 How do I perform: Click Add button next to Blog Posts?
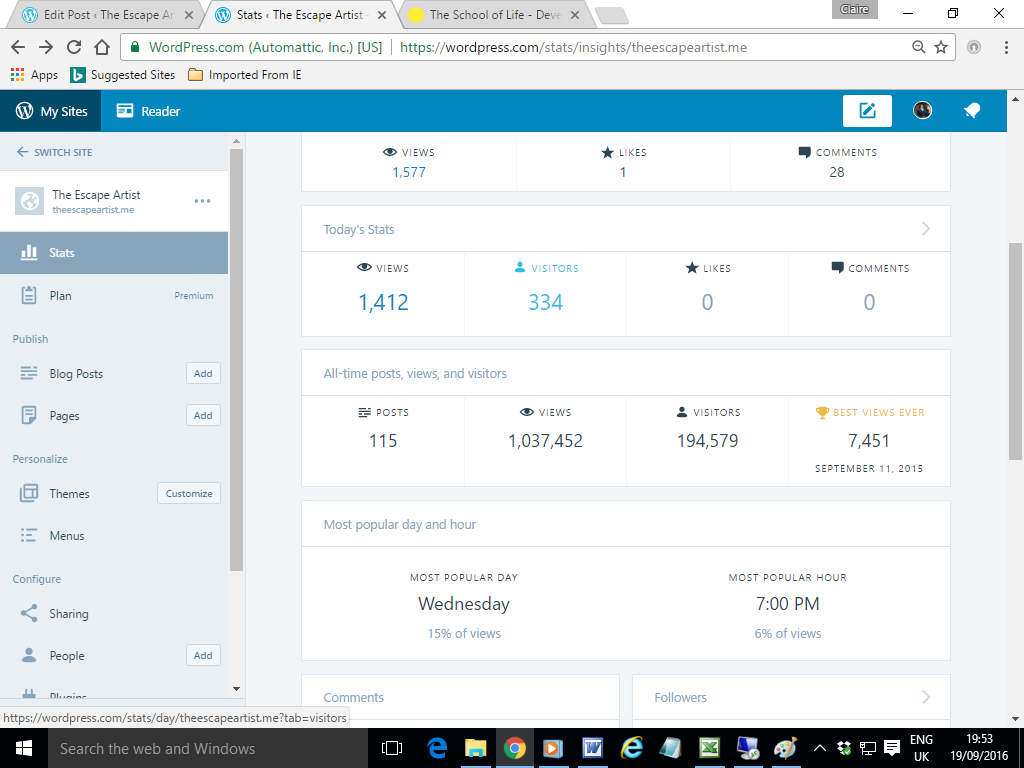coord(203,373)
